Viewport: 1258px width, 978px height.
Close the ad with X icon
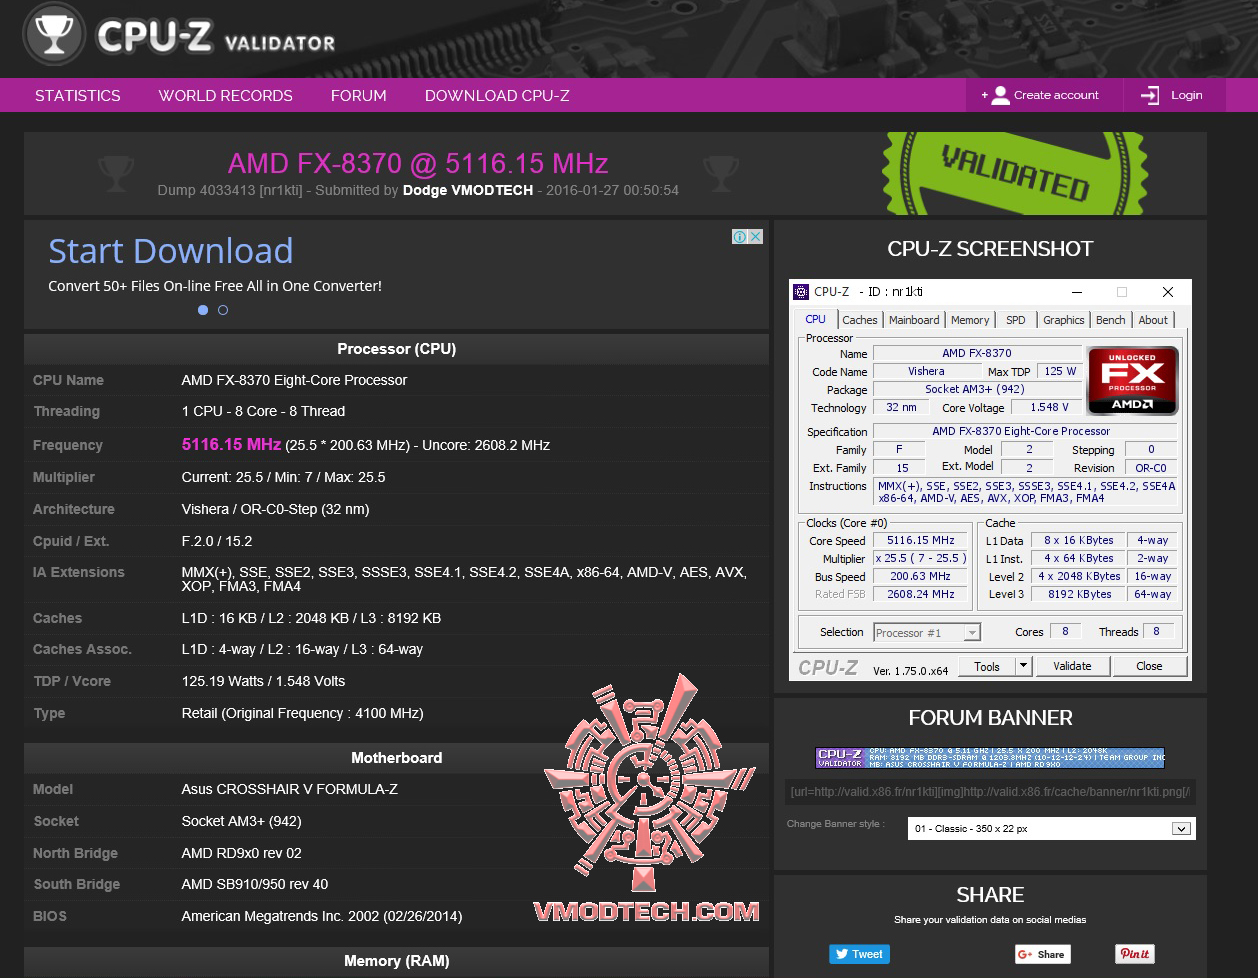coord(756,237)
